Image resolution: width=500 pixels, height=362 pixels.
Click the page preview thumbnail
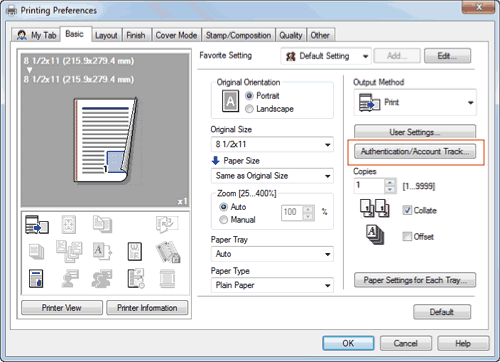105,140
